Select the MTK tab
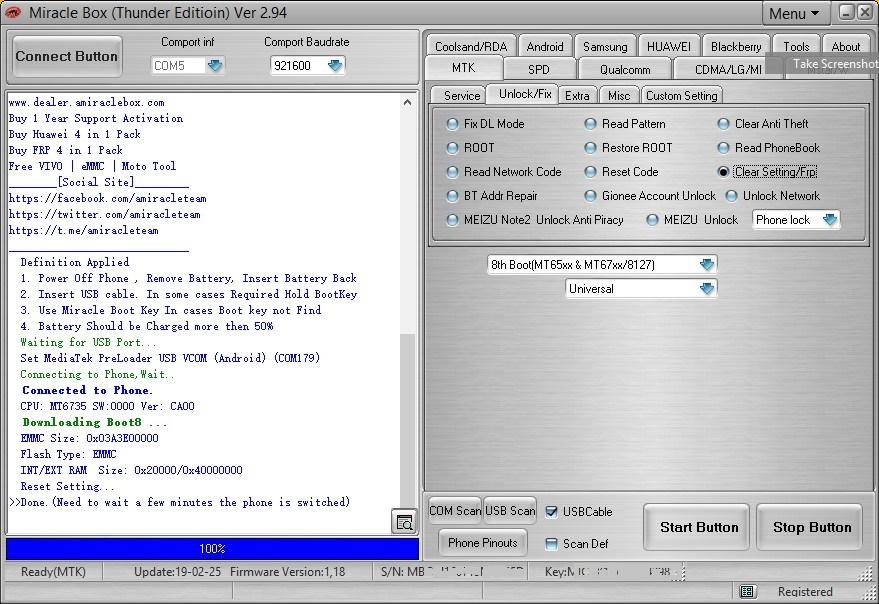 coord(464,68)
